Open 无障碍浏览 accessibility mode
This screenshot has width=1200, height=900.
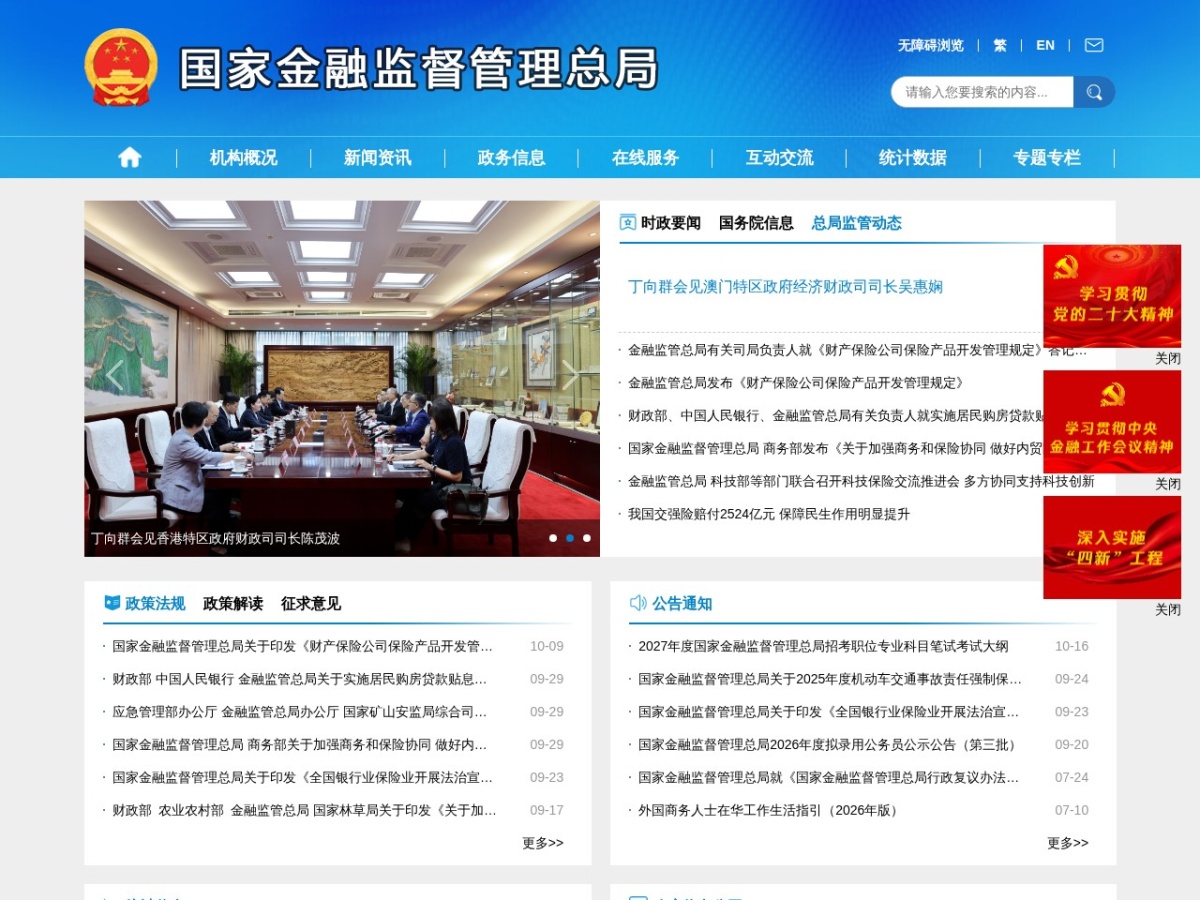pos(930,45)
